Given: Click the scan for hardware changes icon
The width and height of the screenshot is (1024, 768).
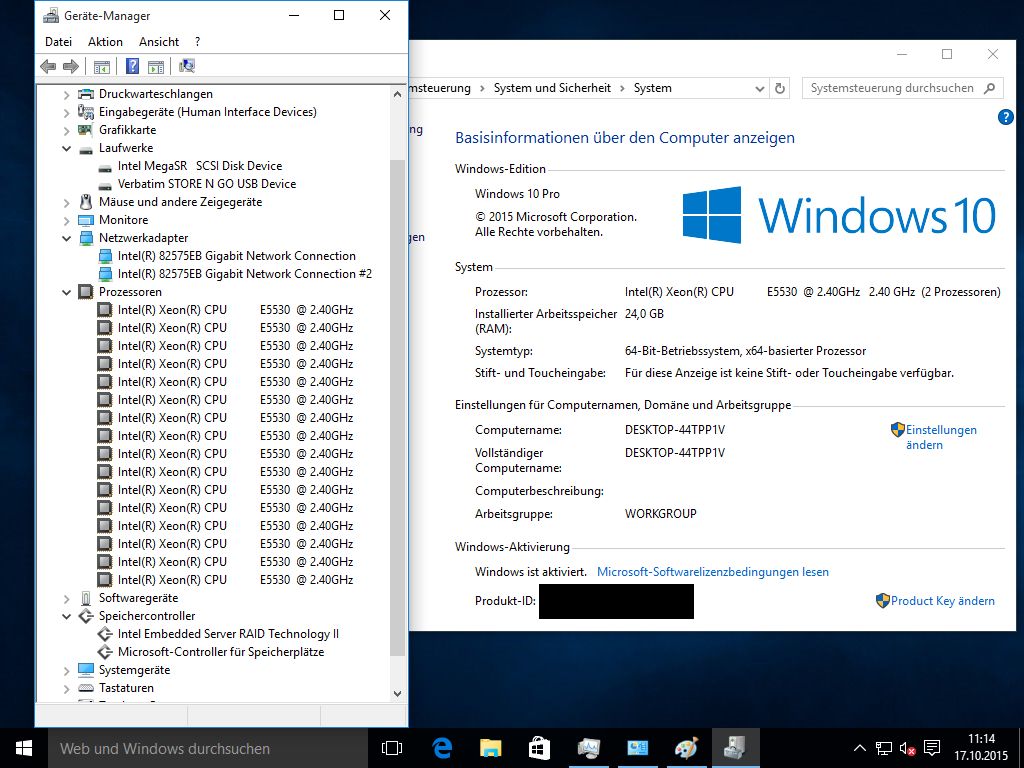Looking at the screenshot, I should click(x=187, y=66).
